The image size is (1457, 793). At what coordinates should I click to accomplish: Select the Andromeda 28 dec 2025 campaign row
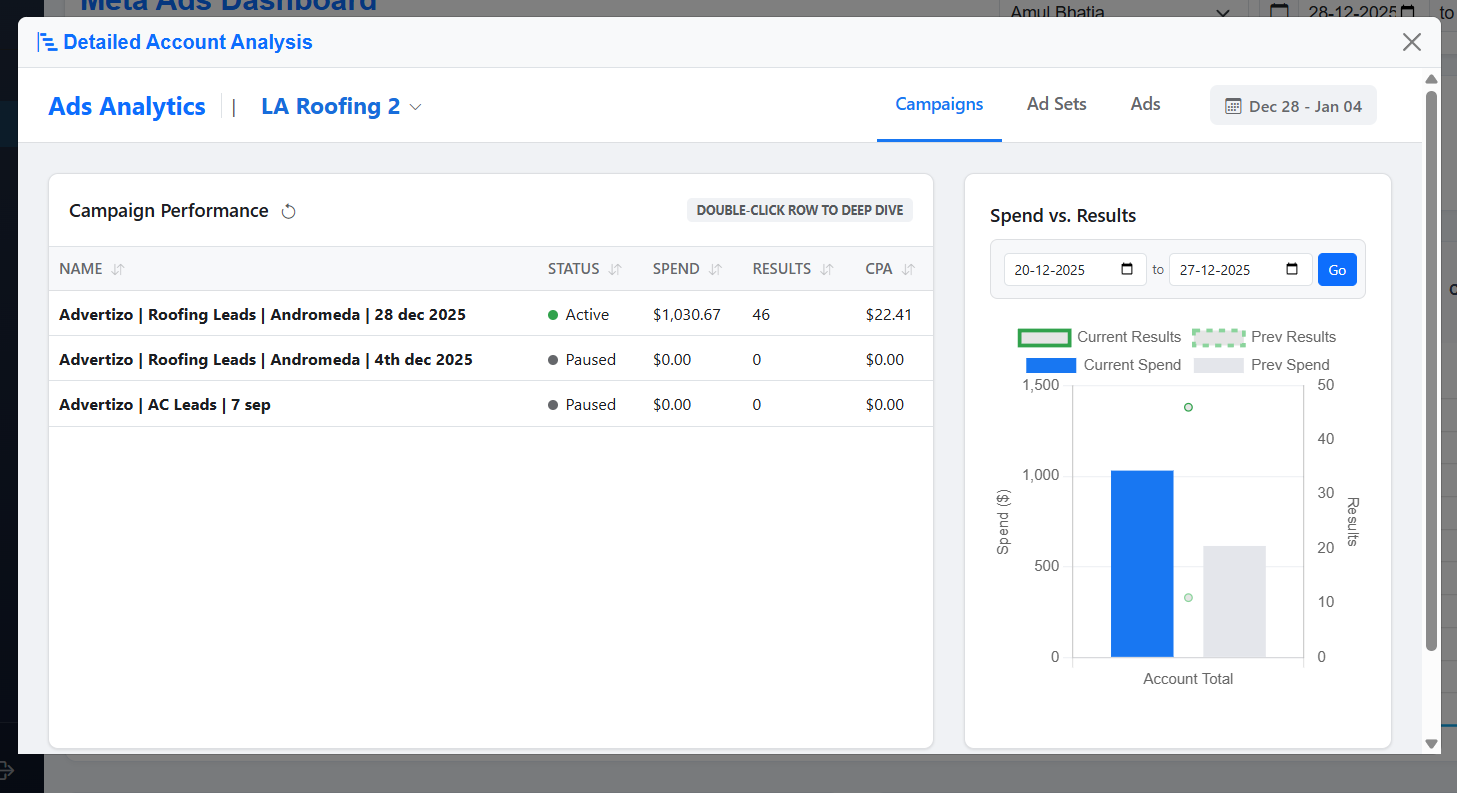[262, 315]
